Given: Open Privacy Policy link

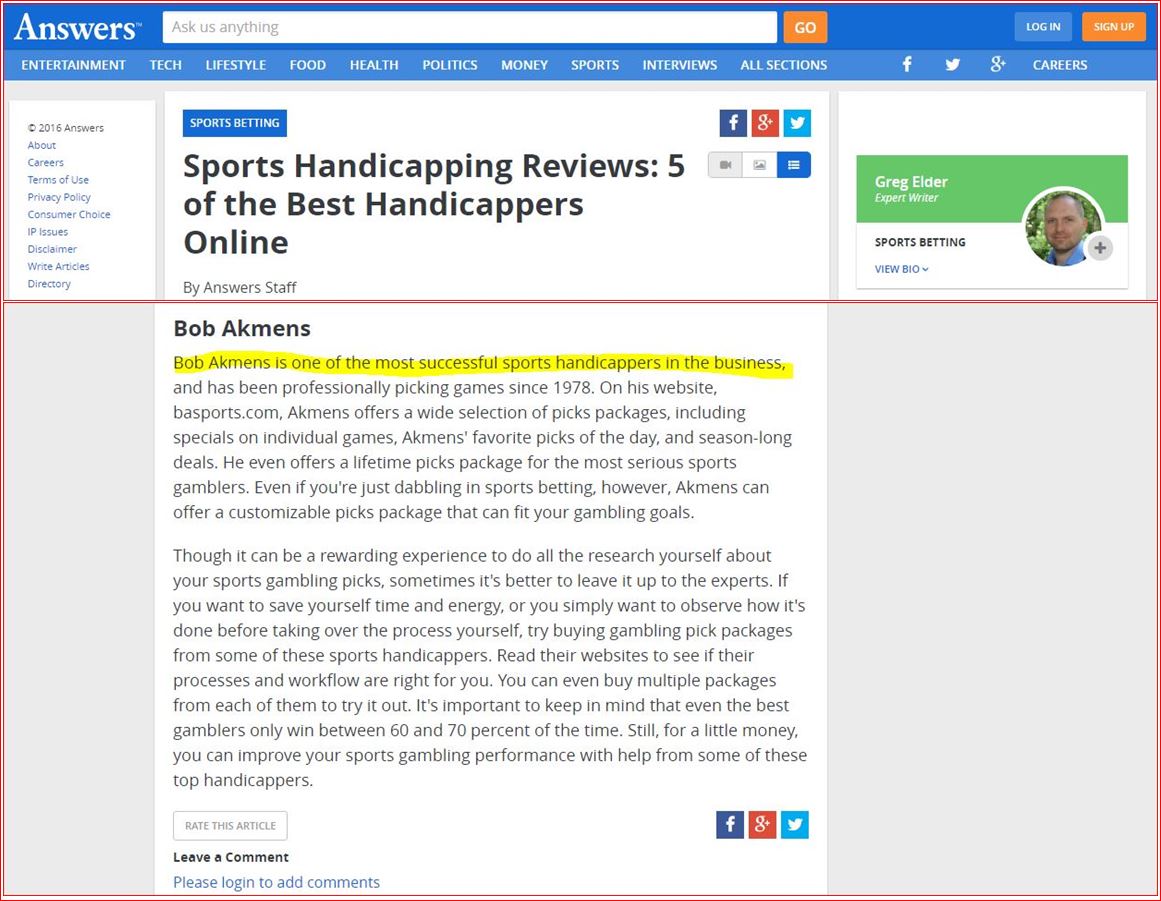Looking at the screenshot, I should [x=58, y=197].
